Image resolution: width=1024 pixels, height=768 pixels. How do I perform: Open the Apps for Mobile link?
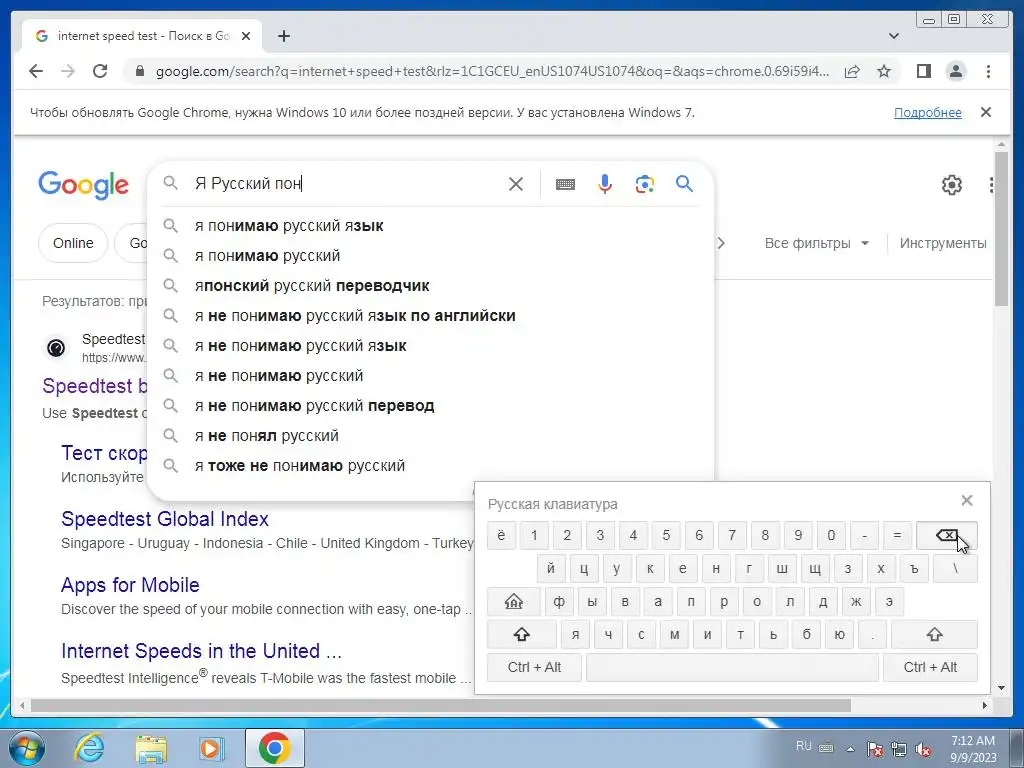[x=130, y=585]
